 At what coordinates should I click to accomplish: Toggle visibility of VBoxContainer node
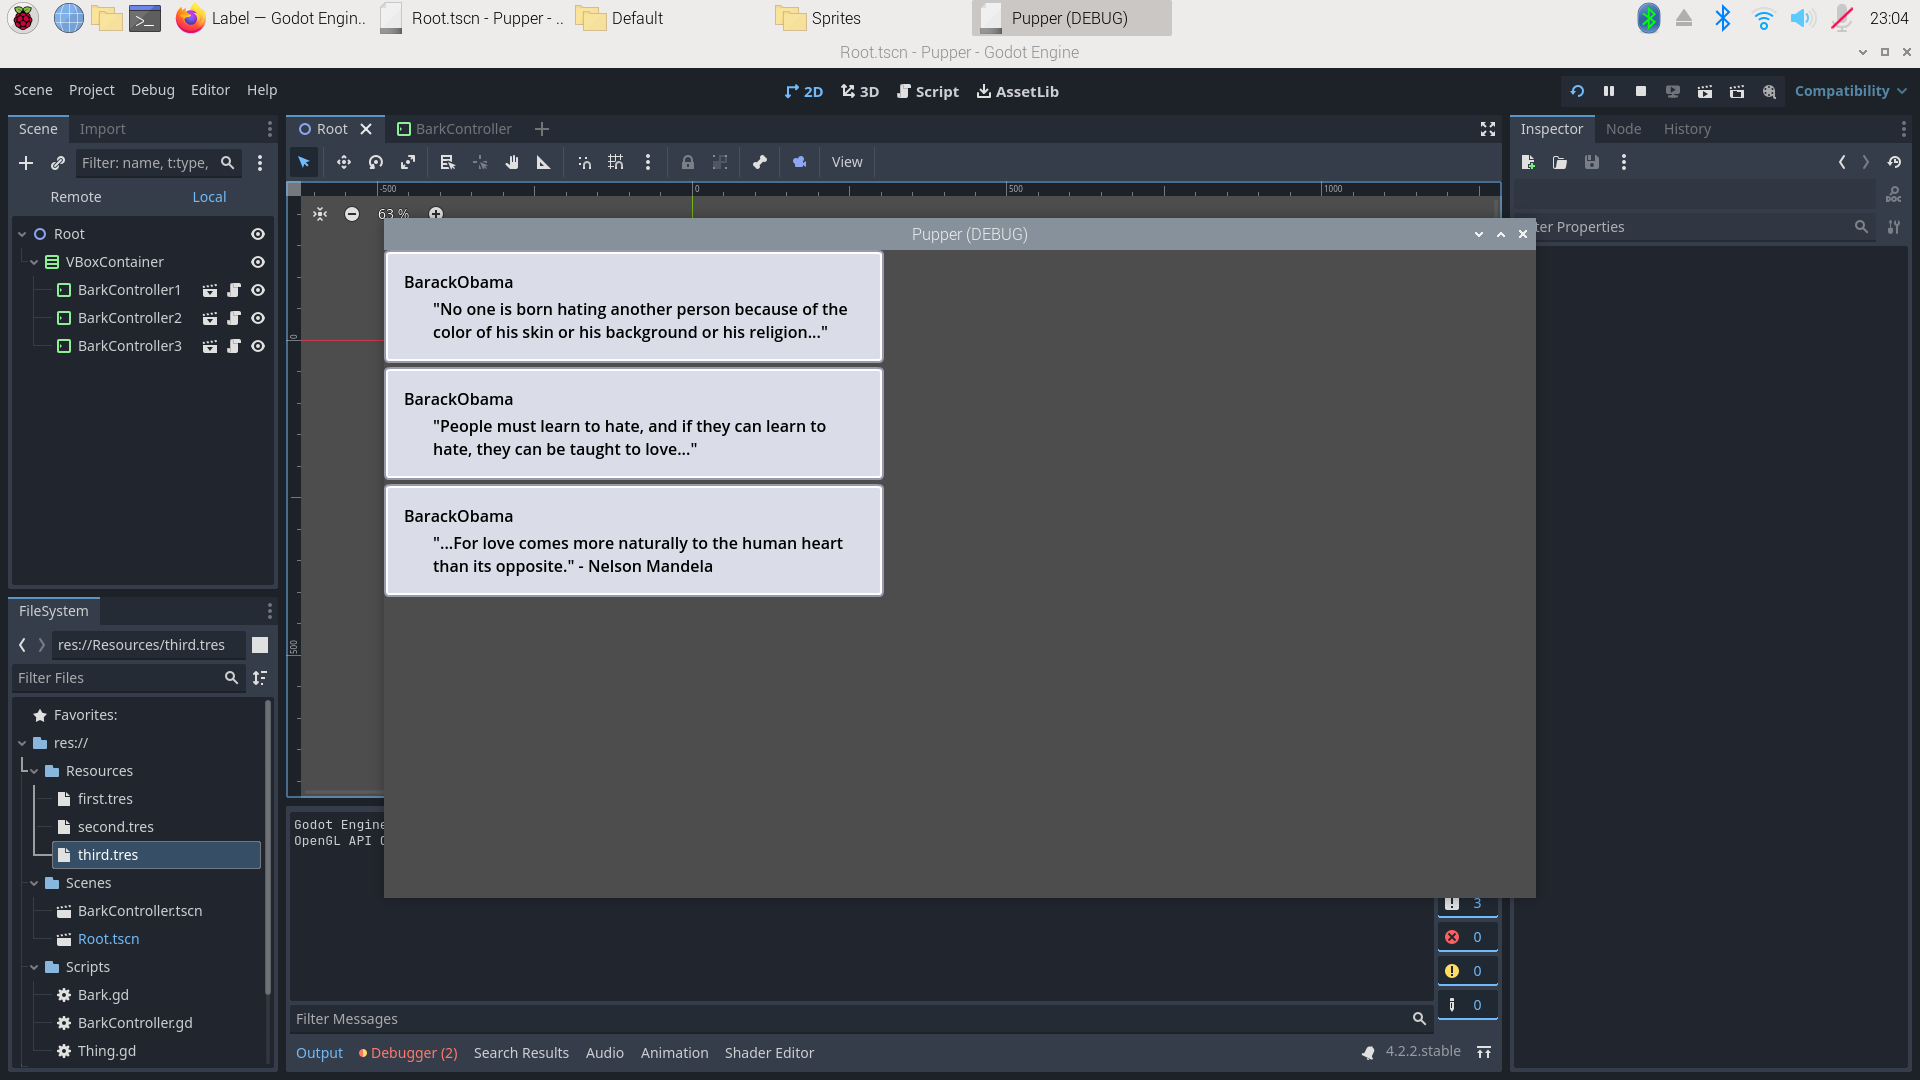pos(258,262)
